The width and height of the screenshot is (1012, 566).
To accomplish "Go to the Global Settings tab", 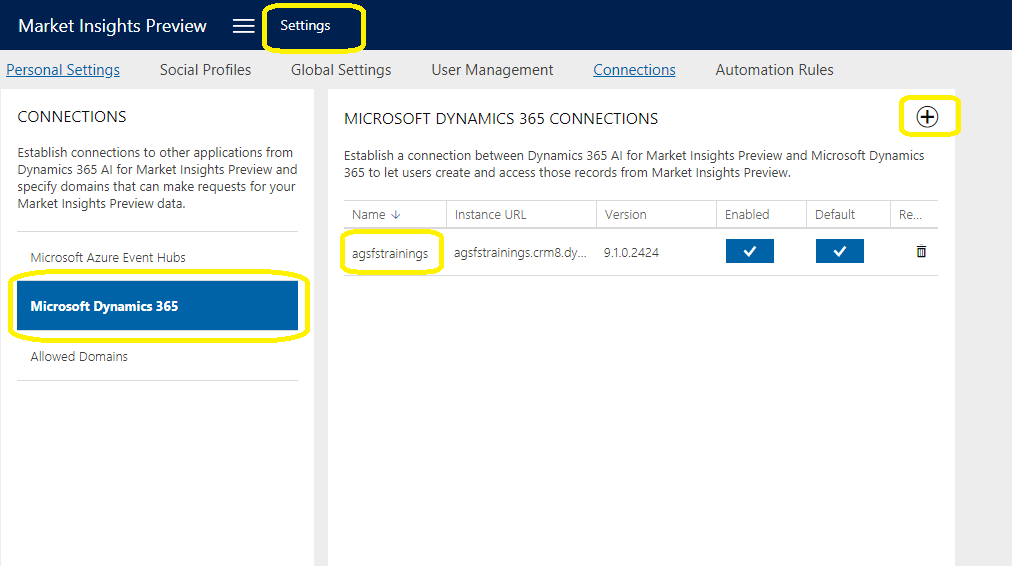I will 341,70.
